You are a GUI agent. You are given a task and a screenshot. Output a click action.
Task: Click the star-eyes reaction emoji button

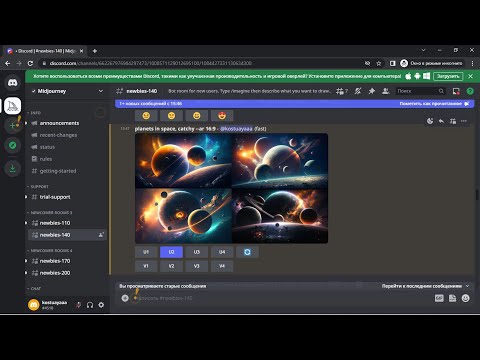tap(222, 116)
